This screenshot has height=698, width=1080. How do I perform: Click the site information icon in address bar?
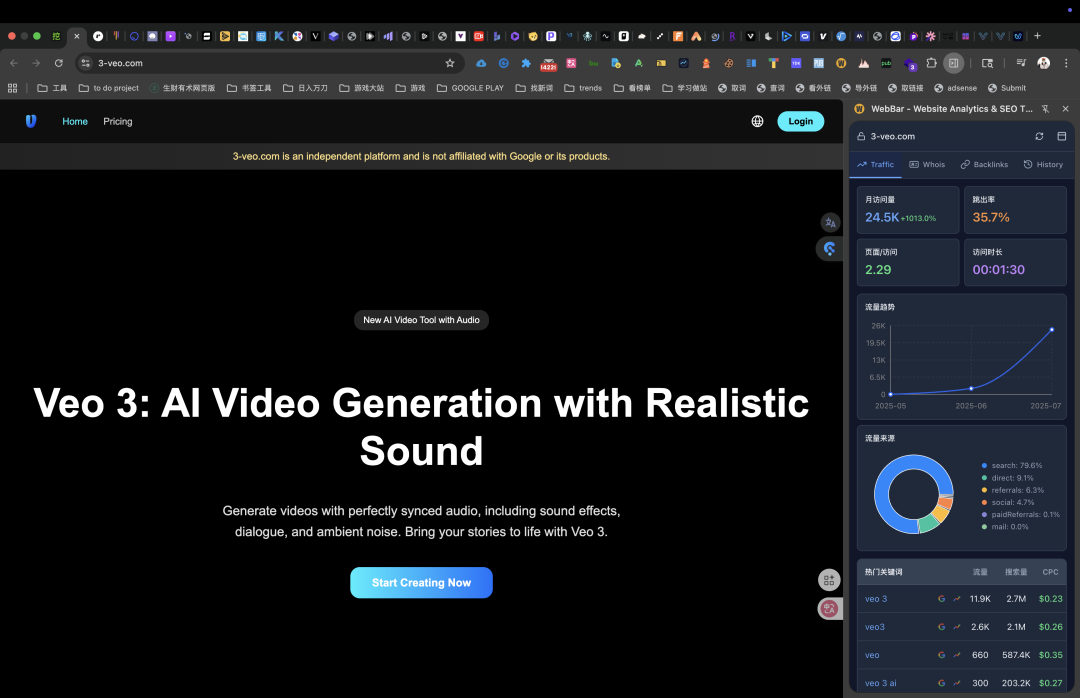click(x=85, y=63)
